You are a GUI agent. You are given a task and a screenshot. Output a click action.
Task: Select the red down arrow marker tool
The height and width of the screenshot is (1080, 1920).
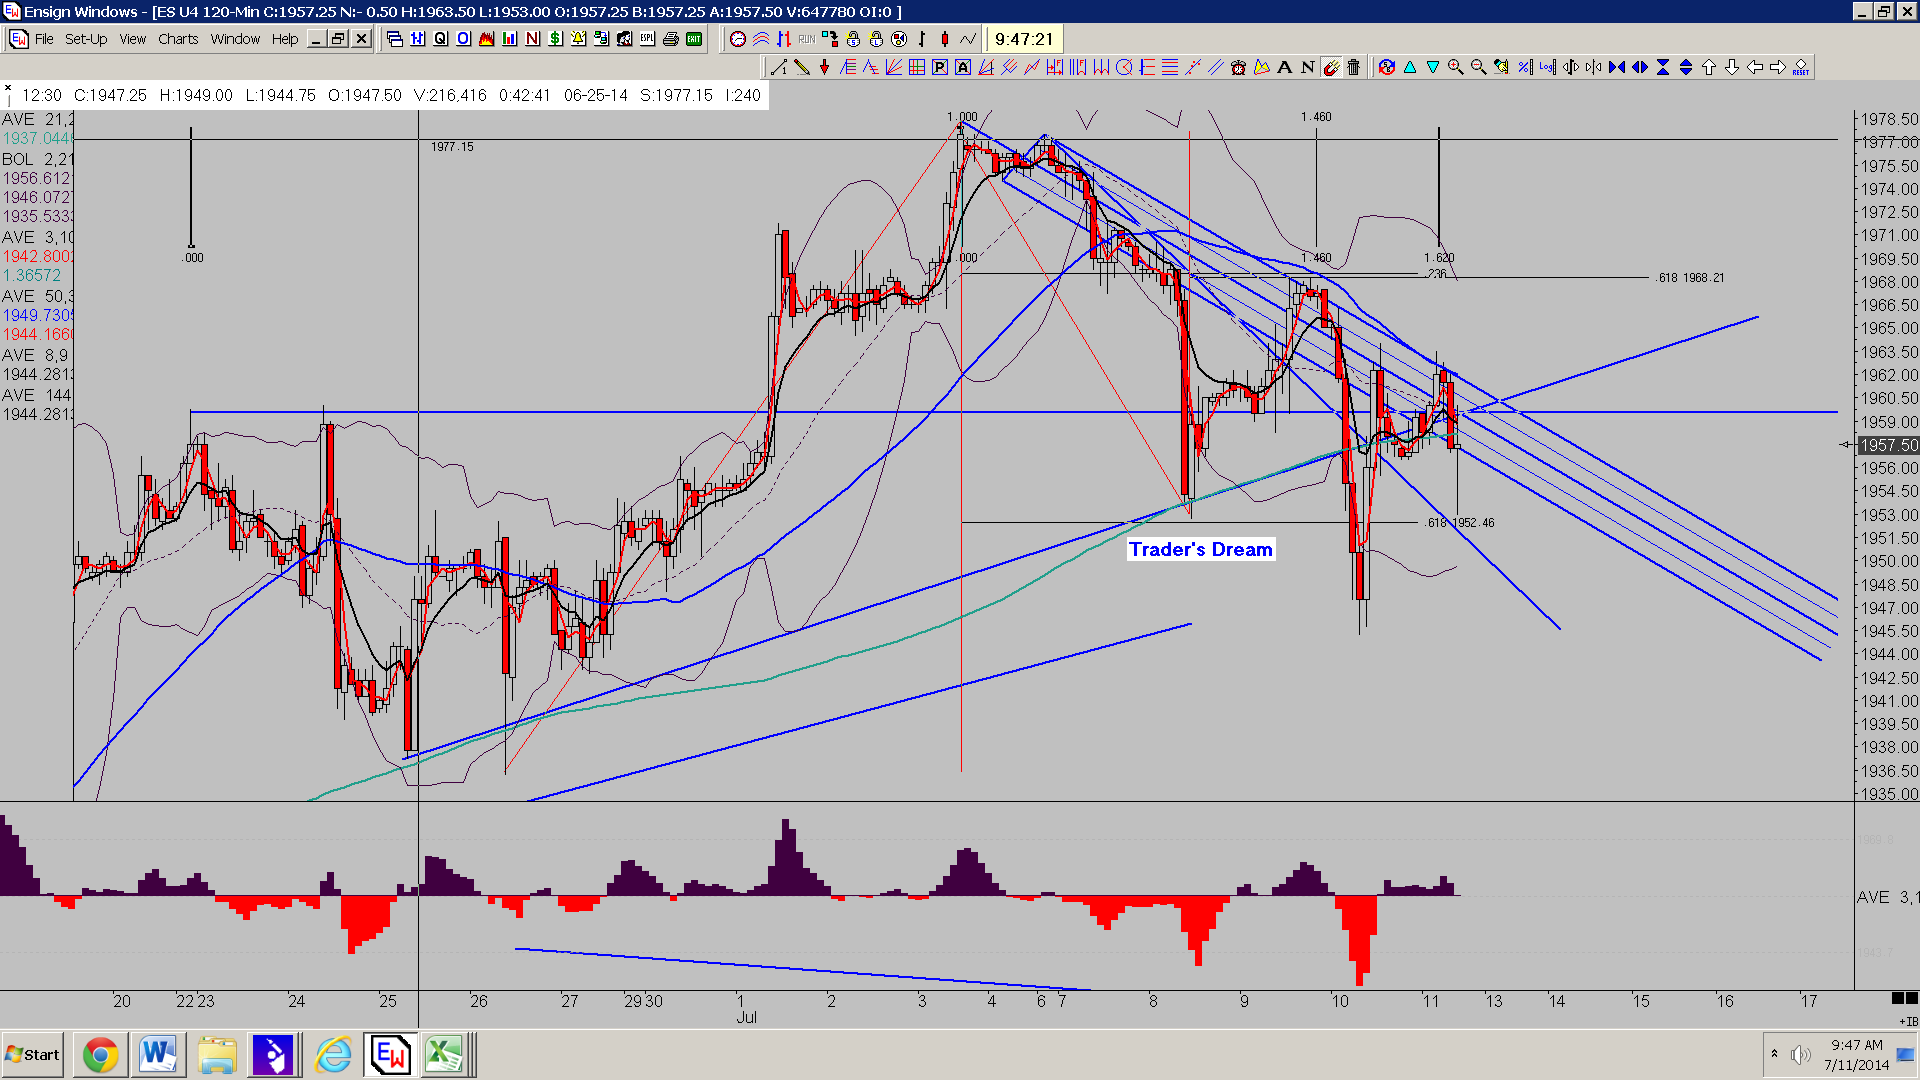pos(824,67)
